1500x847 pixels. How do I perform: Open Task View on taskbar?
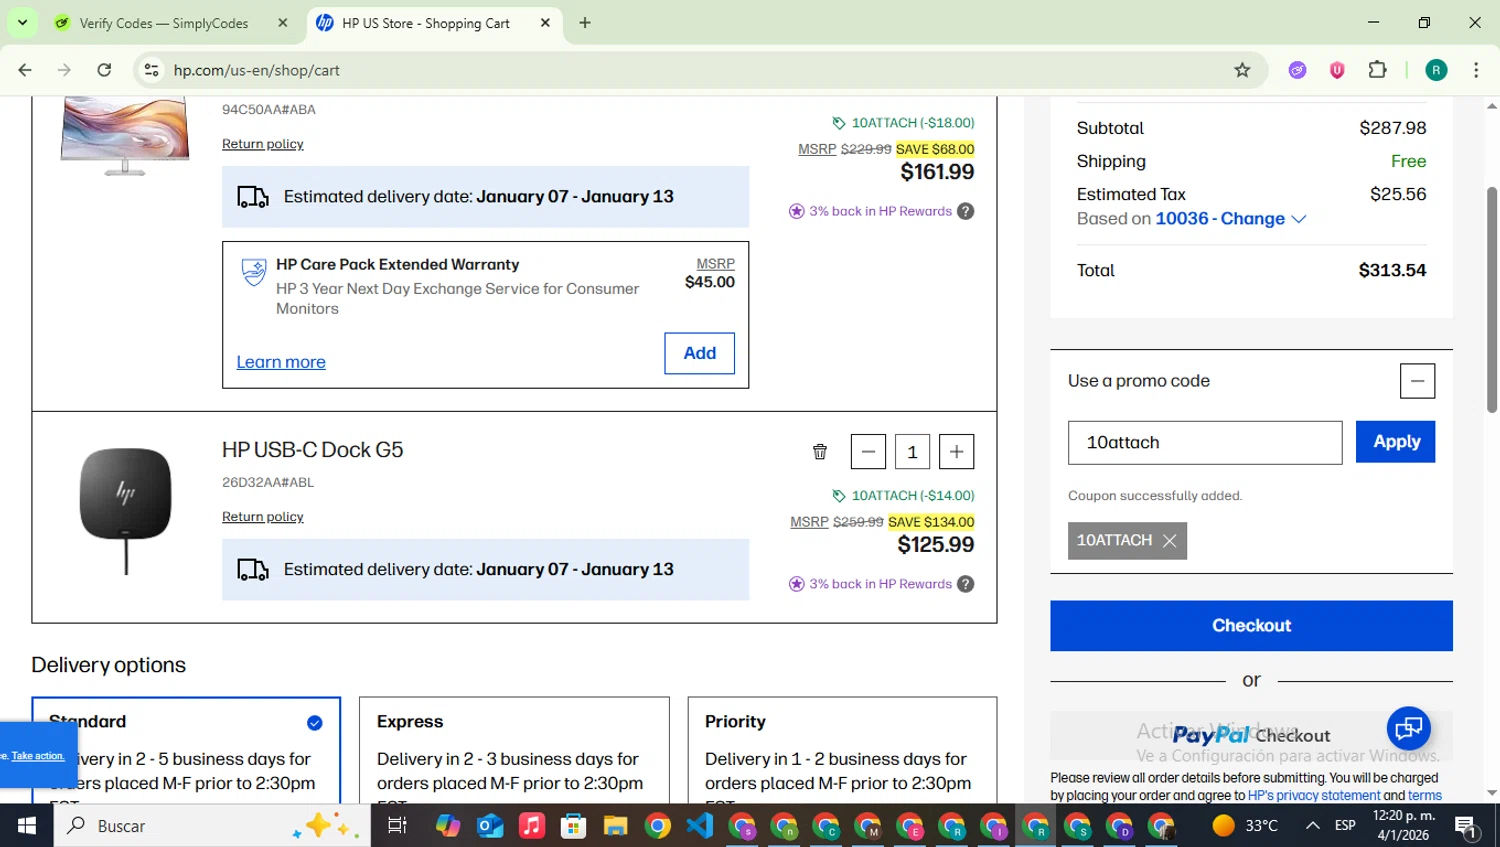click(397, 826)
